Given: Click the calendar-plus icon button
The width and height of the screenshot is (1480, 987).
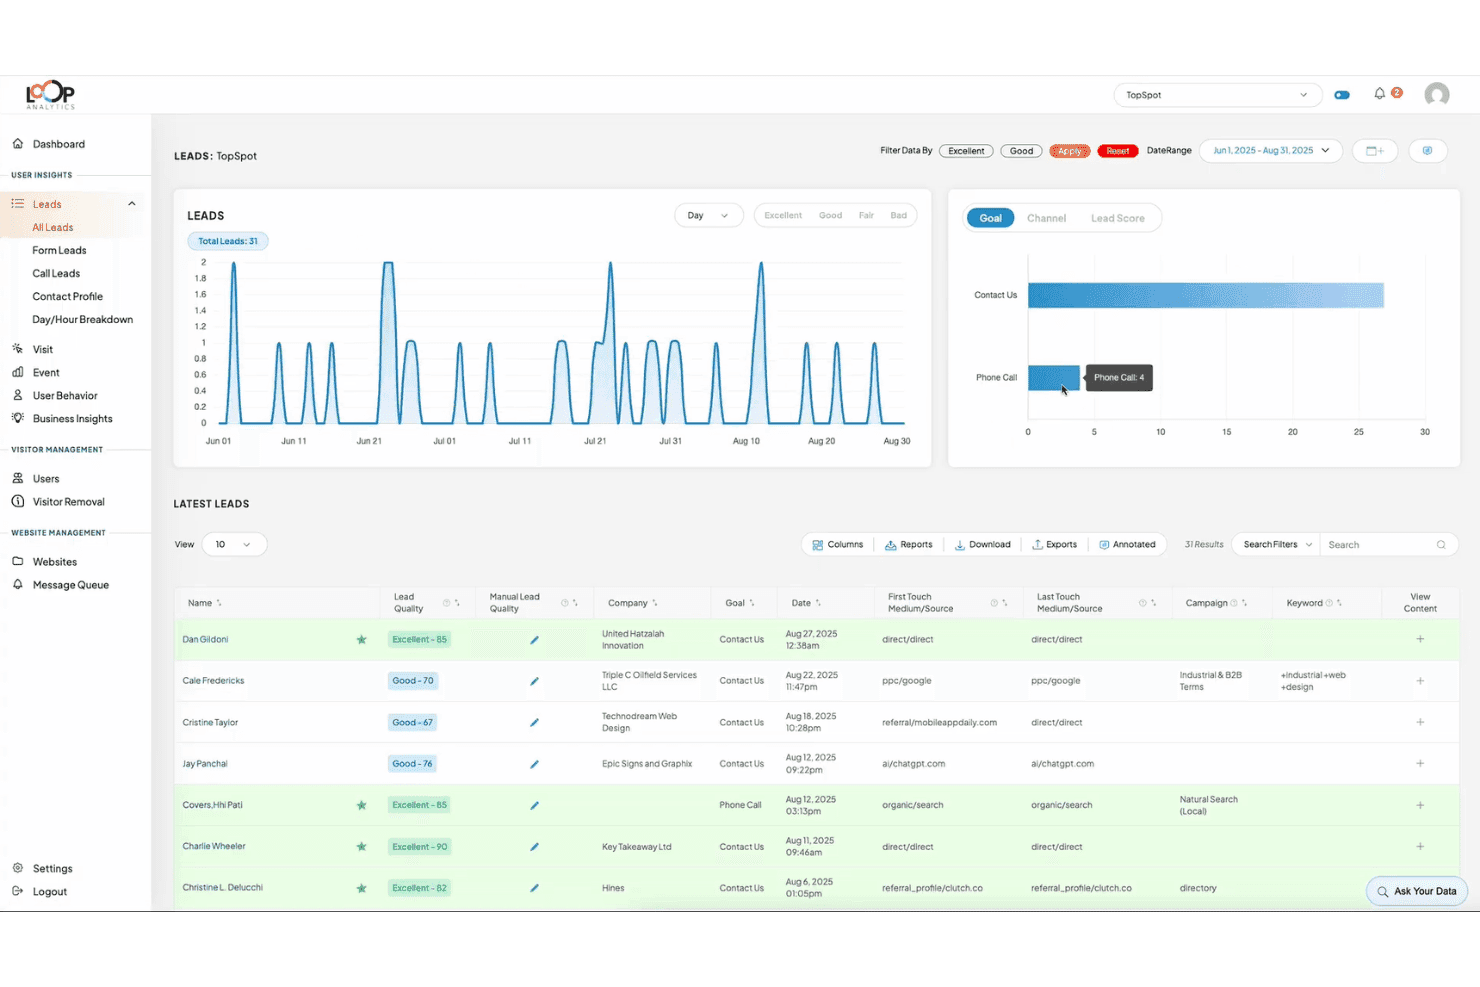Looking at the screenshot, I should 1375,151.
